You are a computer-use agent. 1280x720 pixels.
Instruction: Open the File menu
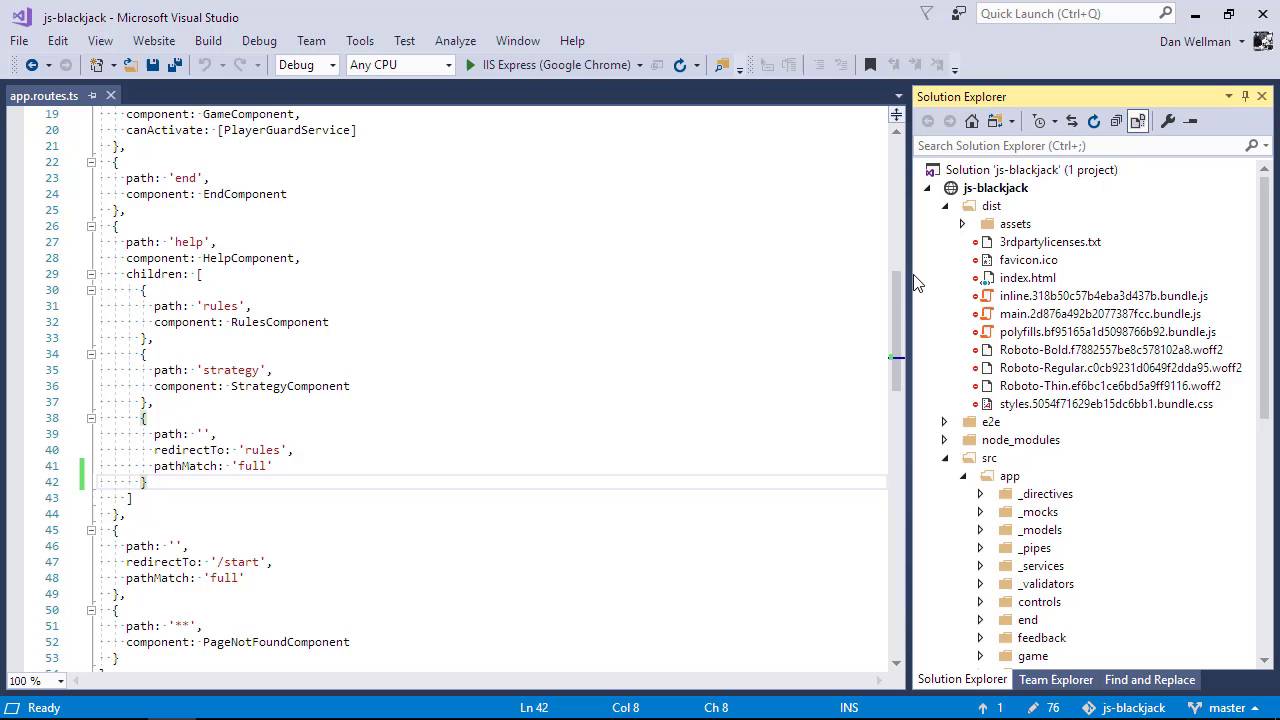pos(19,41)
